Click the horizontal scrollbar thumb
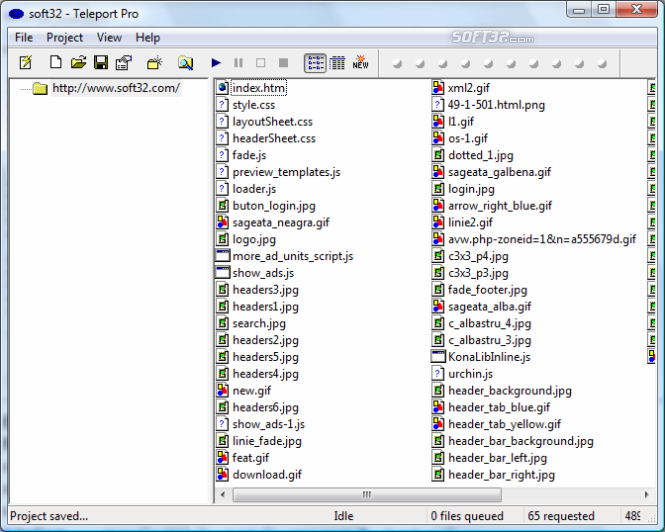The height and width of the screenshot is (532, 665). (x=367, y=495)
